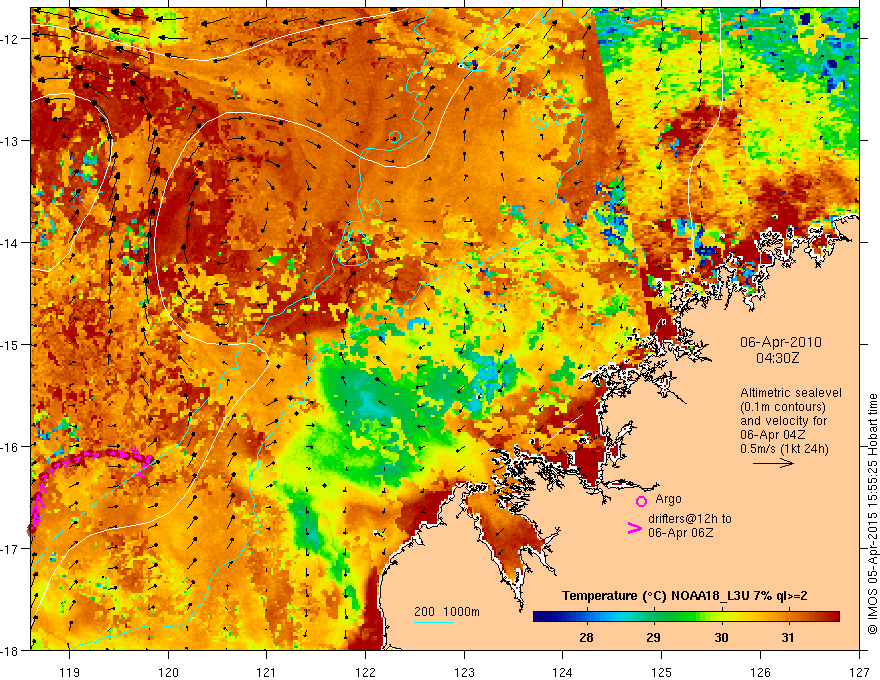Click longitude axis label 126
The width and height of the screenshot is (880, 680).
760,672
